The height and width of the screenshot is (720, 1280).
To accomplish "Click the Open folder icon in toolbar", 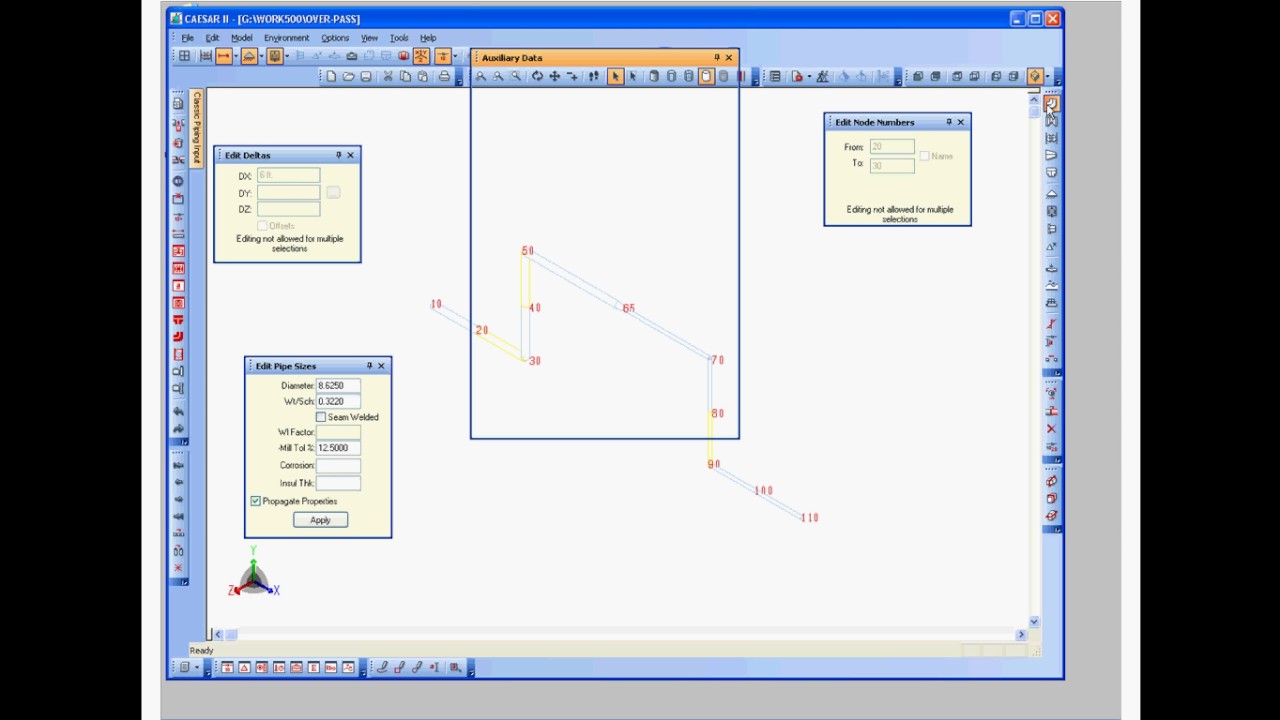I will [348, 77].
